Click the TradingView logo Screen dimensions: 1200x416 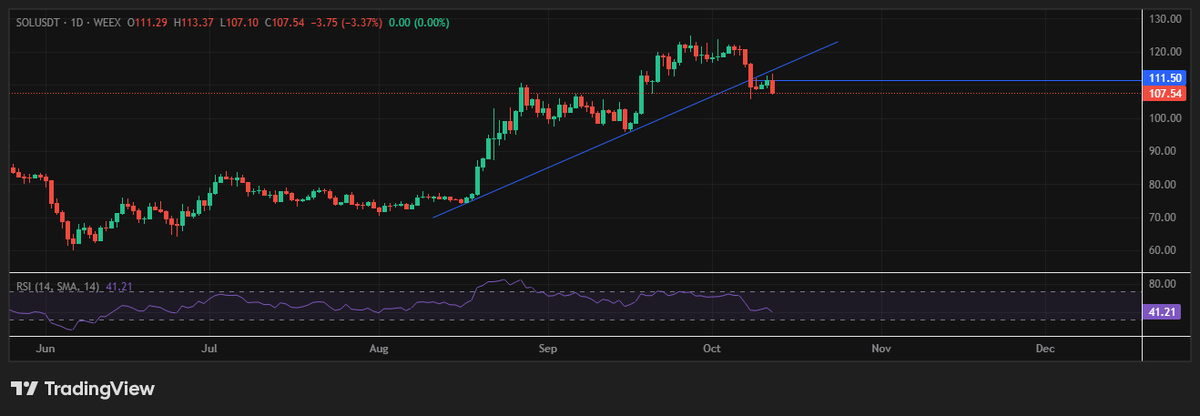click(x=82, y=388)
